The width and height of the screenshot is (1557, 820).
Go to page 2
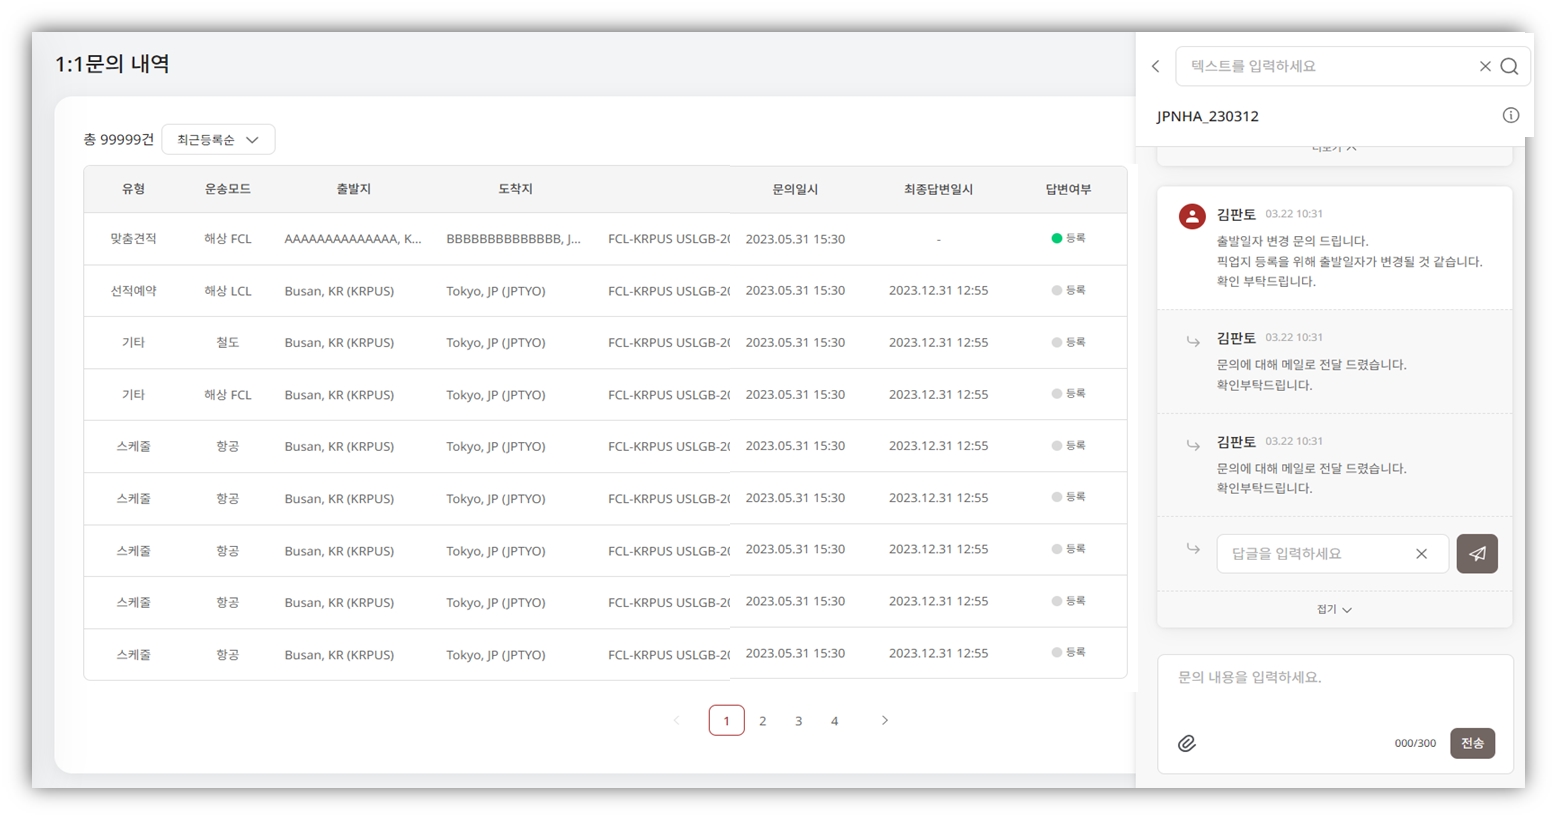pyautogui.click(x=762, y=720)
